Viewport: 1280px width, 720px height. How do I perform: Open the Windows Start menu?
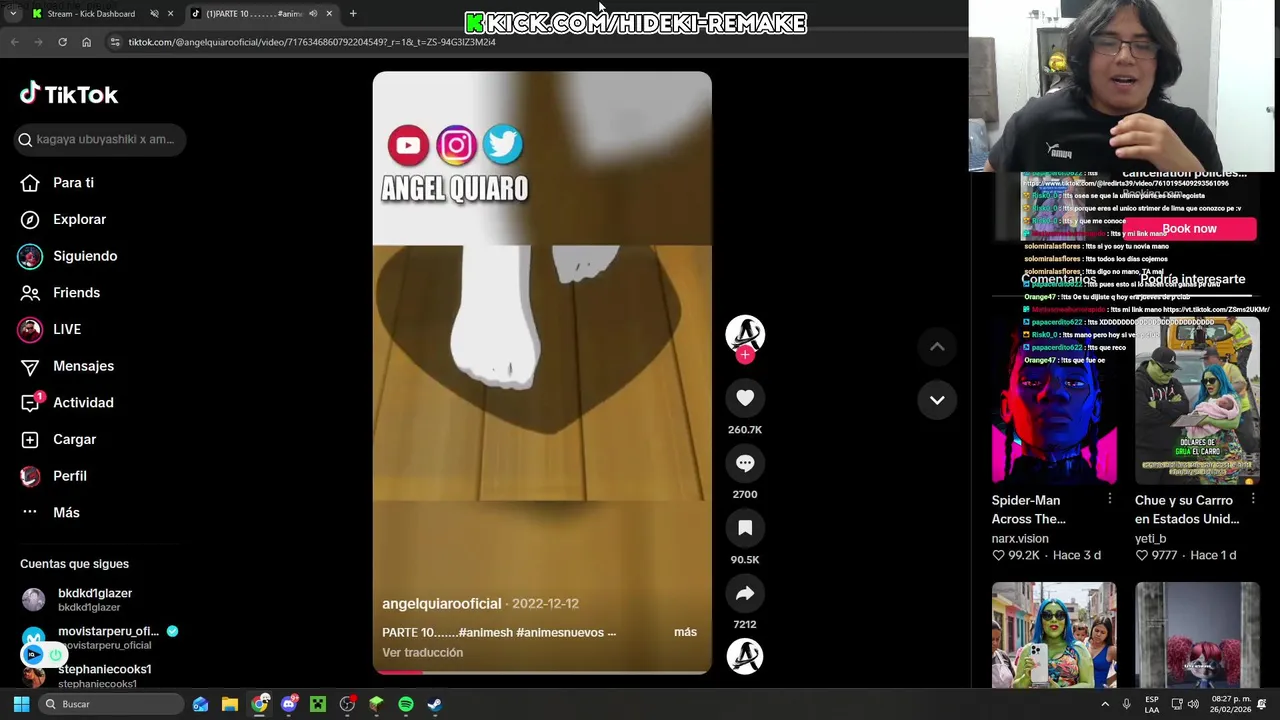click(21, 704)
